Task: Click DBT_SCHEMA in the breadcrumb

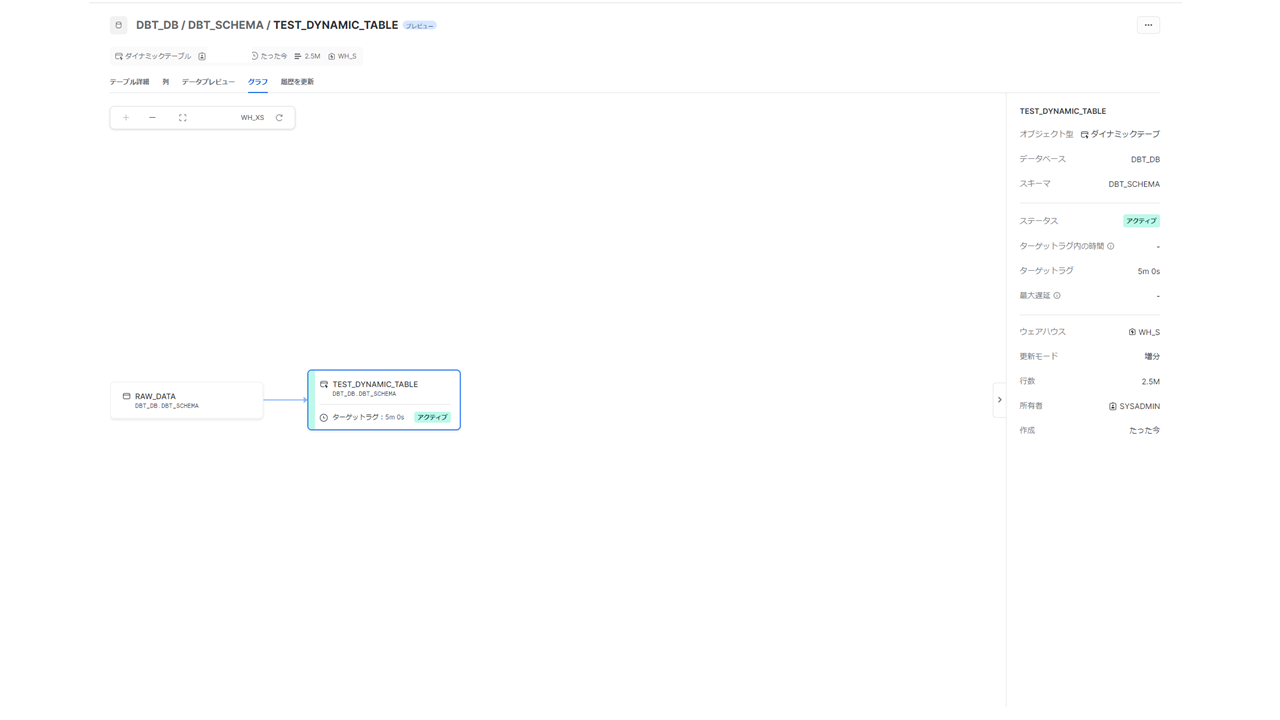Action: [226, 25]
